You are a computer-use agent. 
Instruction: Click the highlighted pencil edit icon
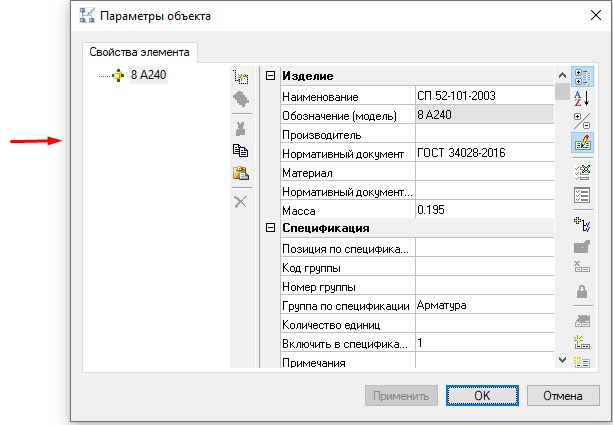[580, 143]
